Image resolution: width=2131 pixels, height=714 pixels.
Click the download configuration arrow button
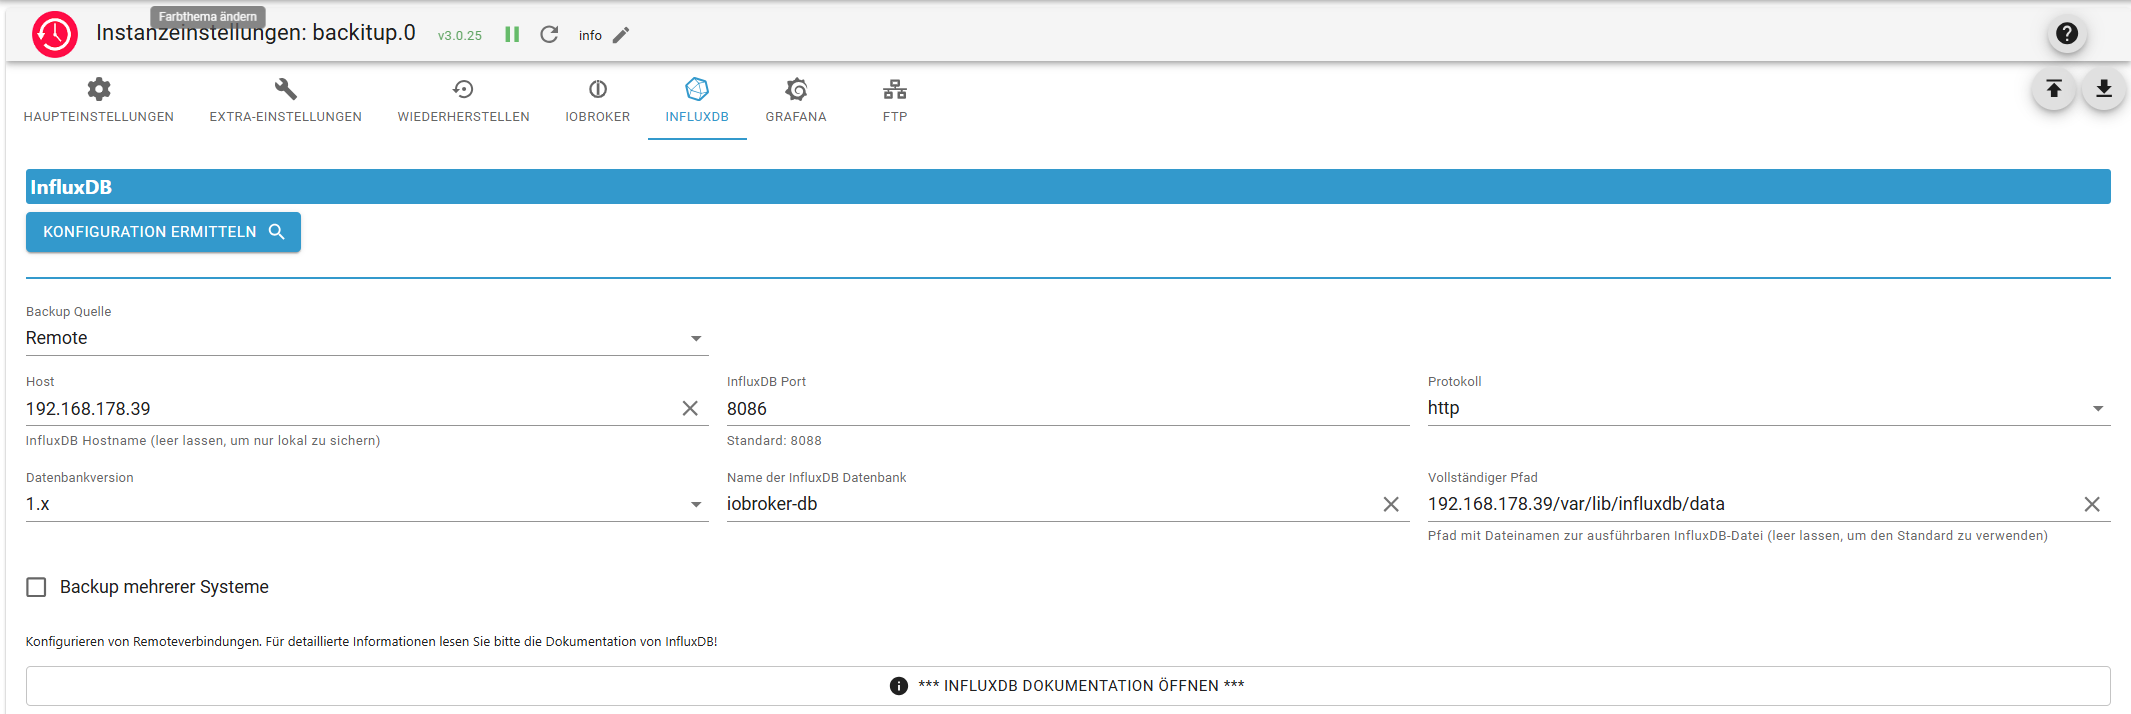(2104, 89)
